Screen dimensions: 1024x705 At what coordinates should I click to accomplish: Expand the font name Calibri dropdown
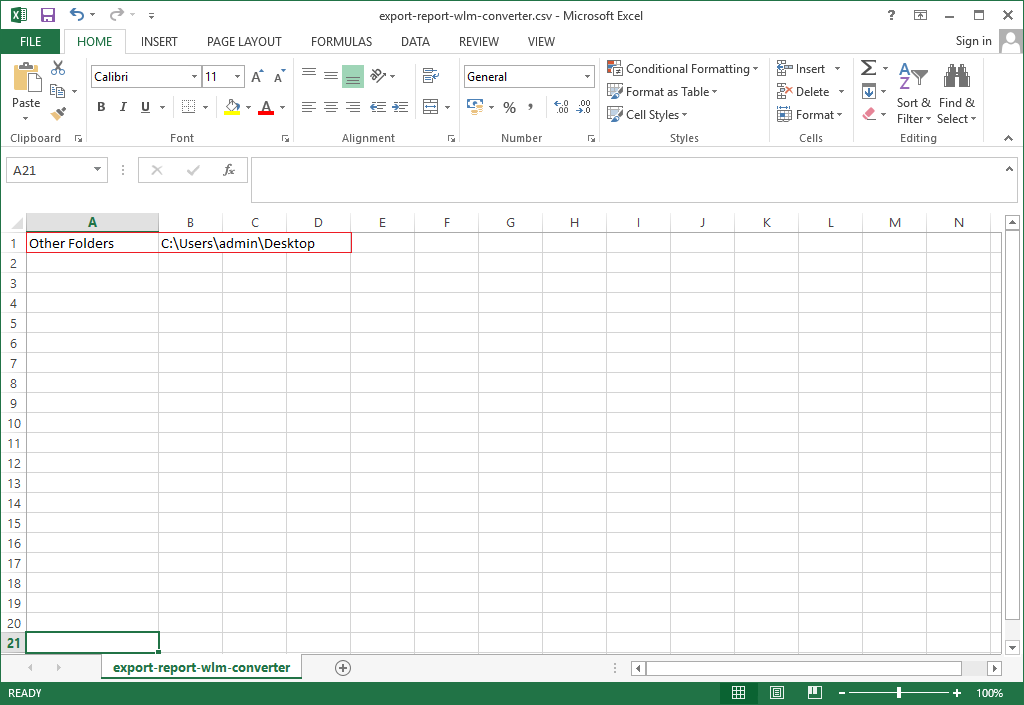194,76
